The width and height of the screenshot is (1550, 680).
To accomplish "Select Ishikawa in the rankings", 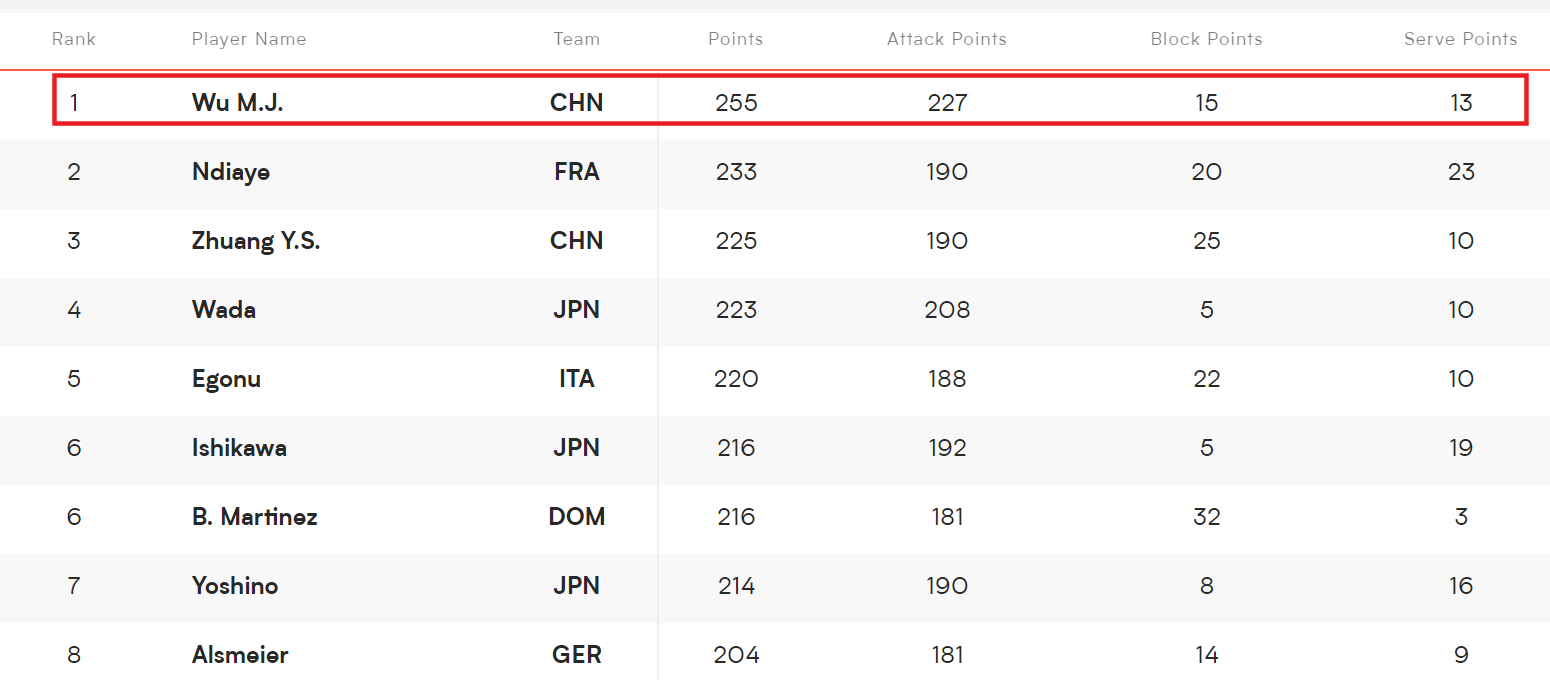I will tap(239, 448).
